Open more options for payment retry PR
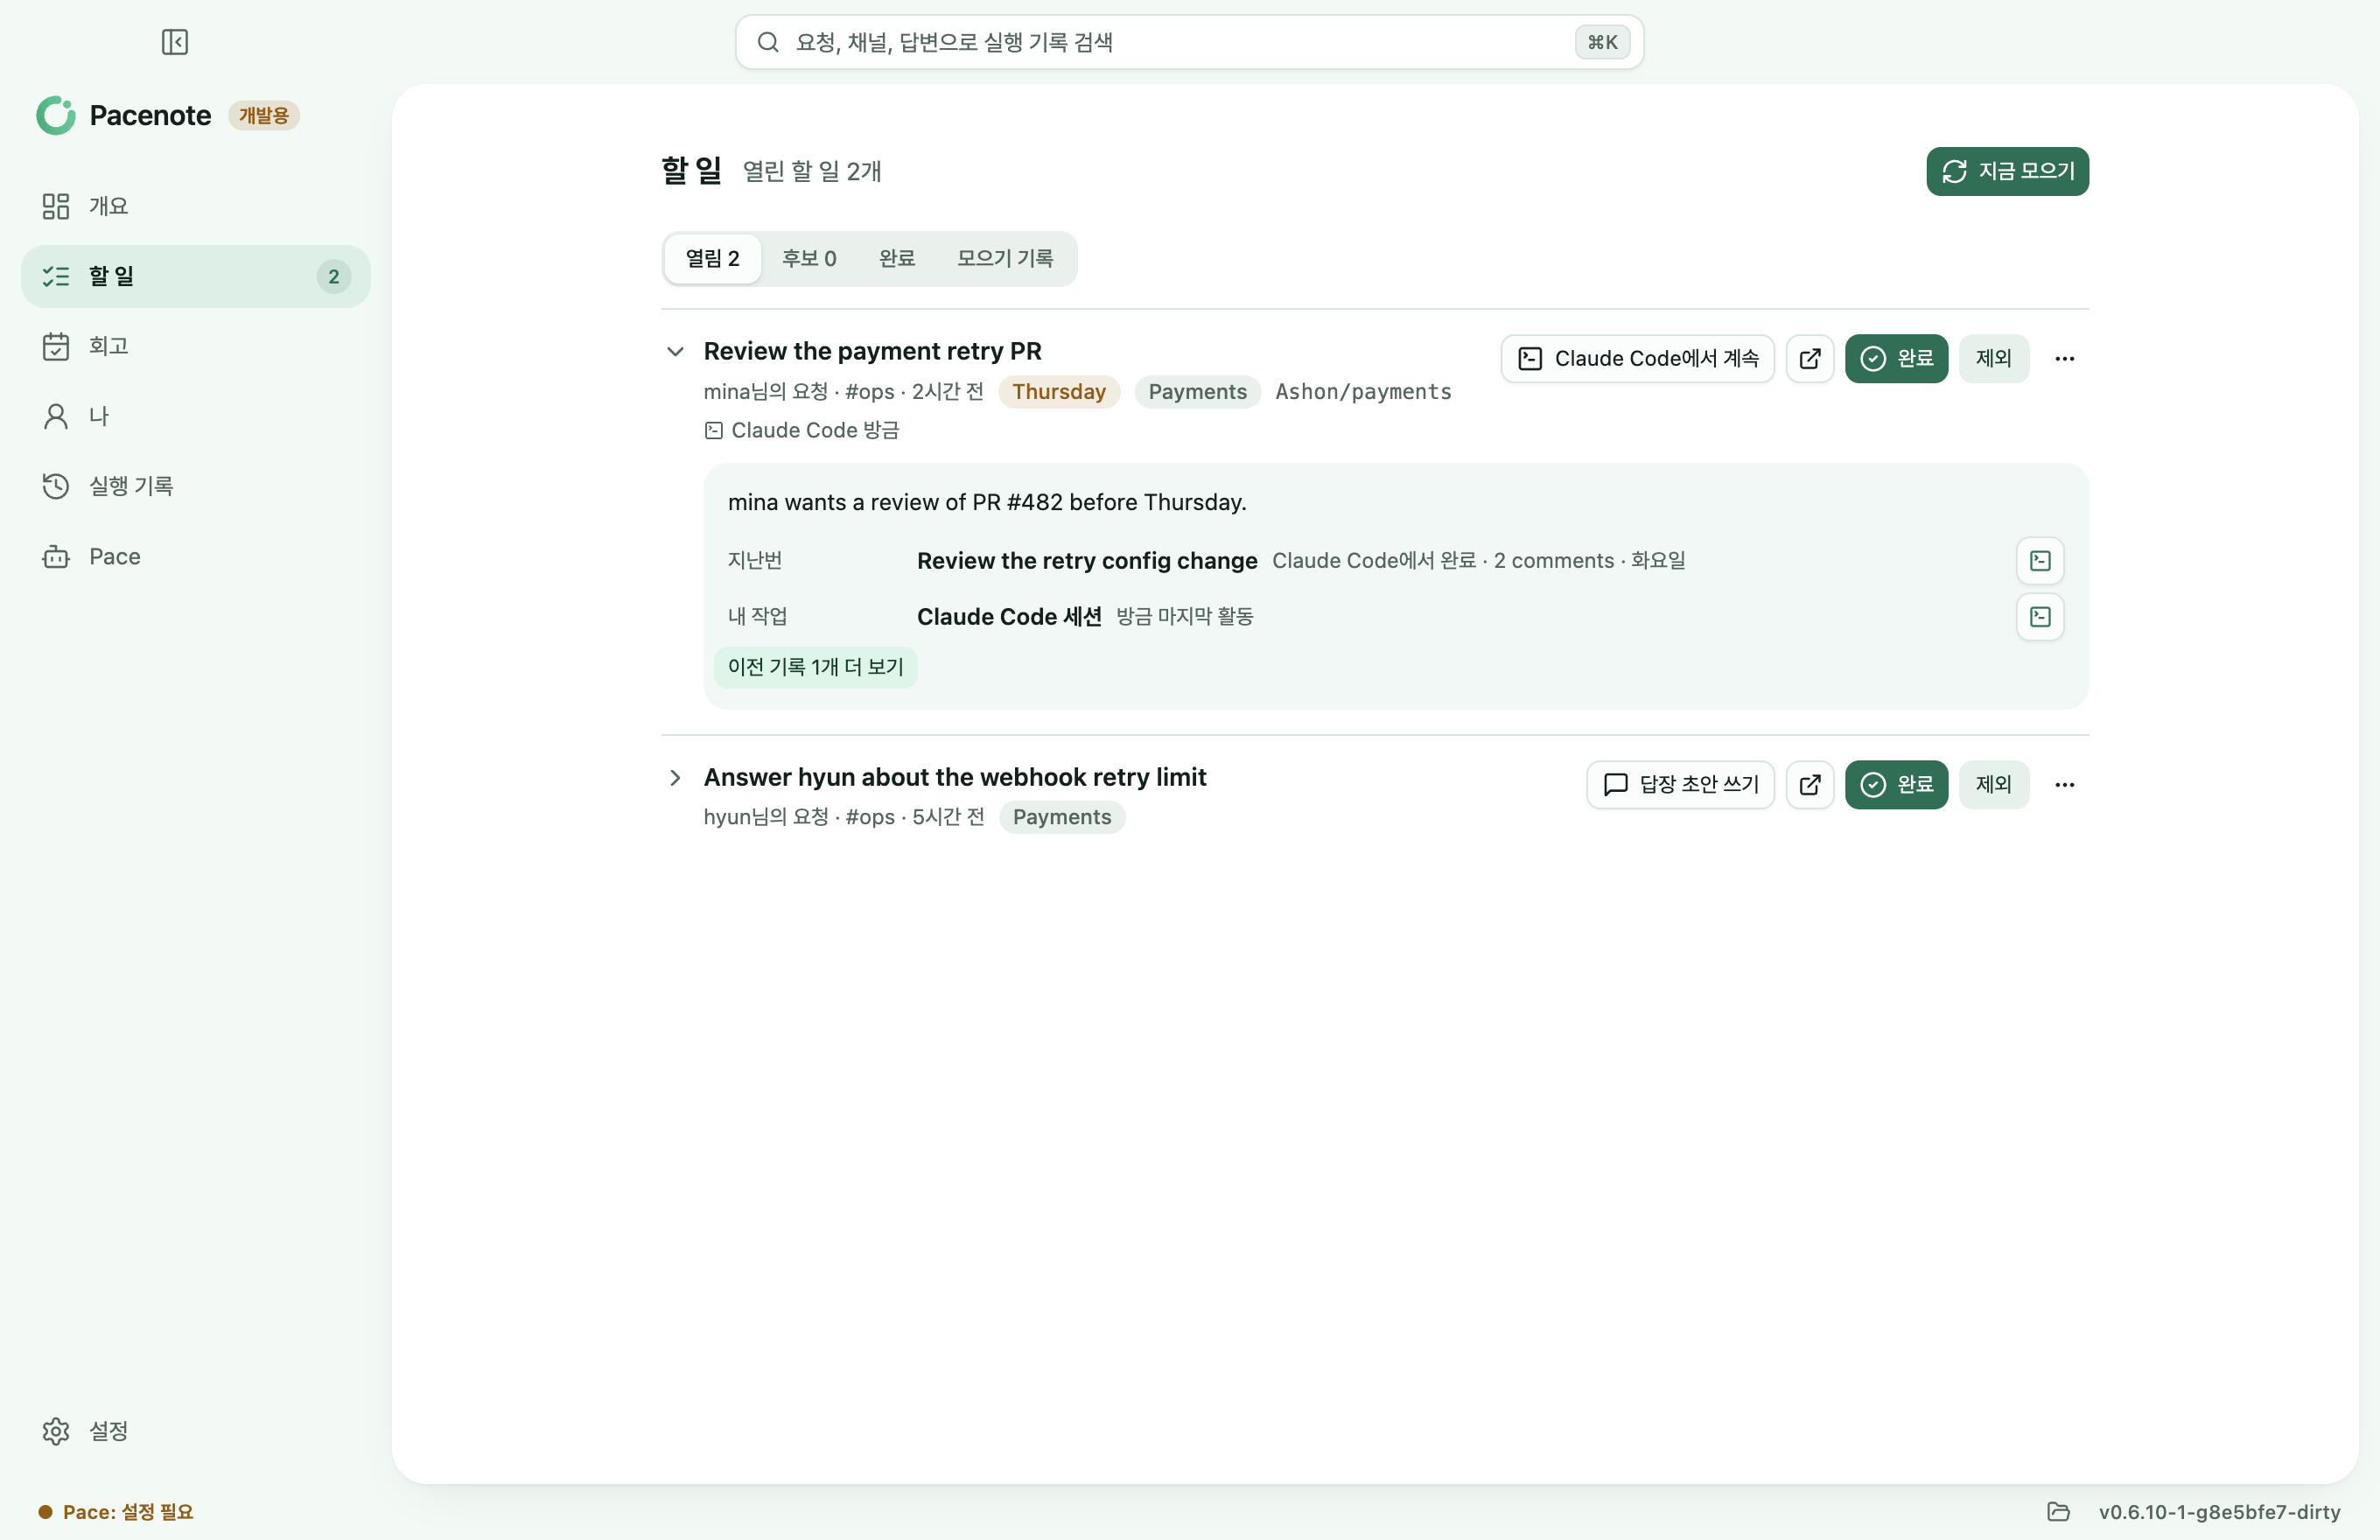2380x1540 pixels. (x=2064, y=359)
